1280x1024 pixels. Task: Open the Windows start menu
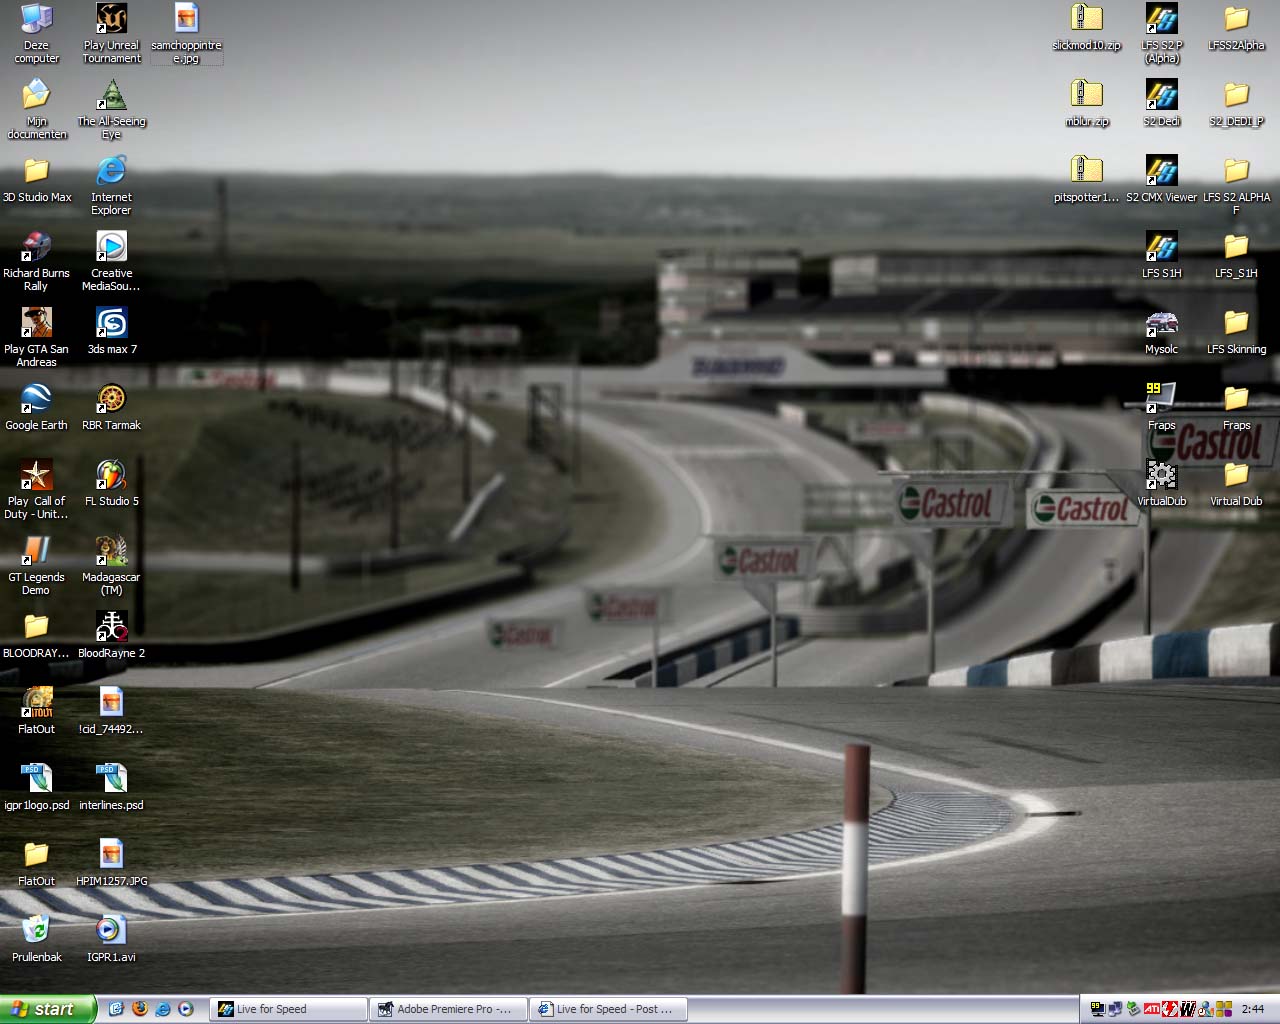click(x=48, y=1009)
